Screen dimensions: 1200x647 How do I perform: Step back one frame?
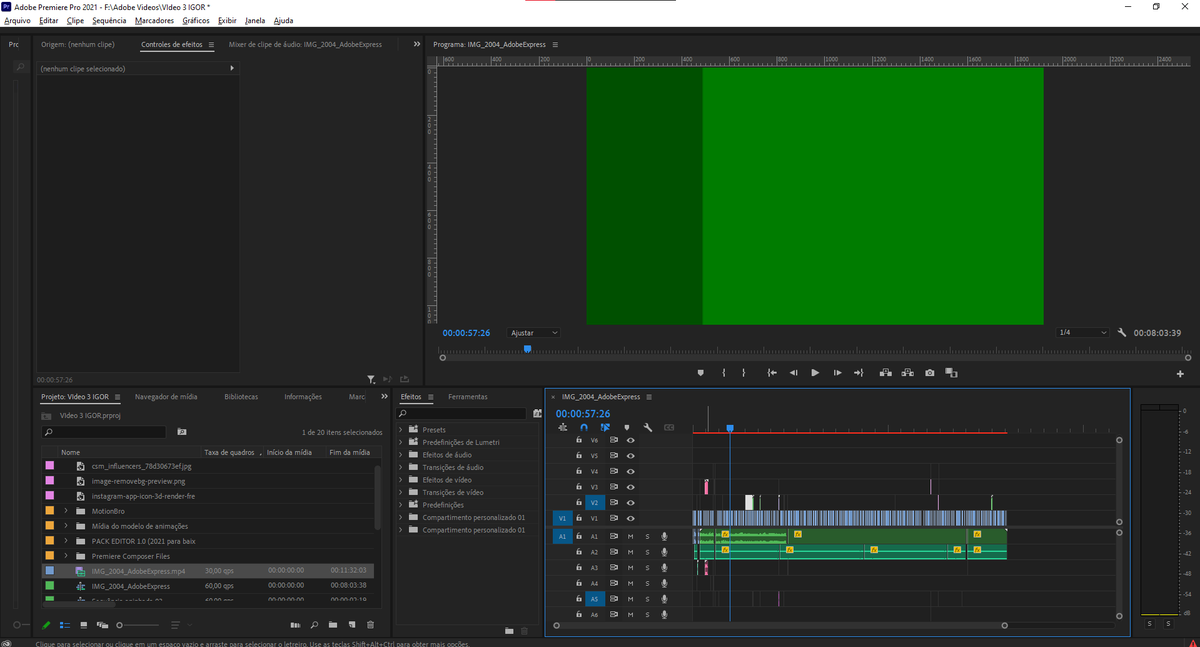tap(793, 372)
